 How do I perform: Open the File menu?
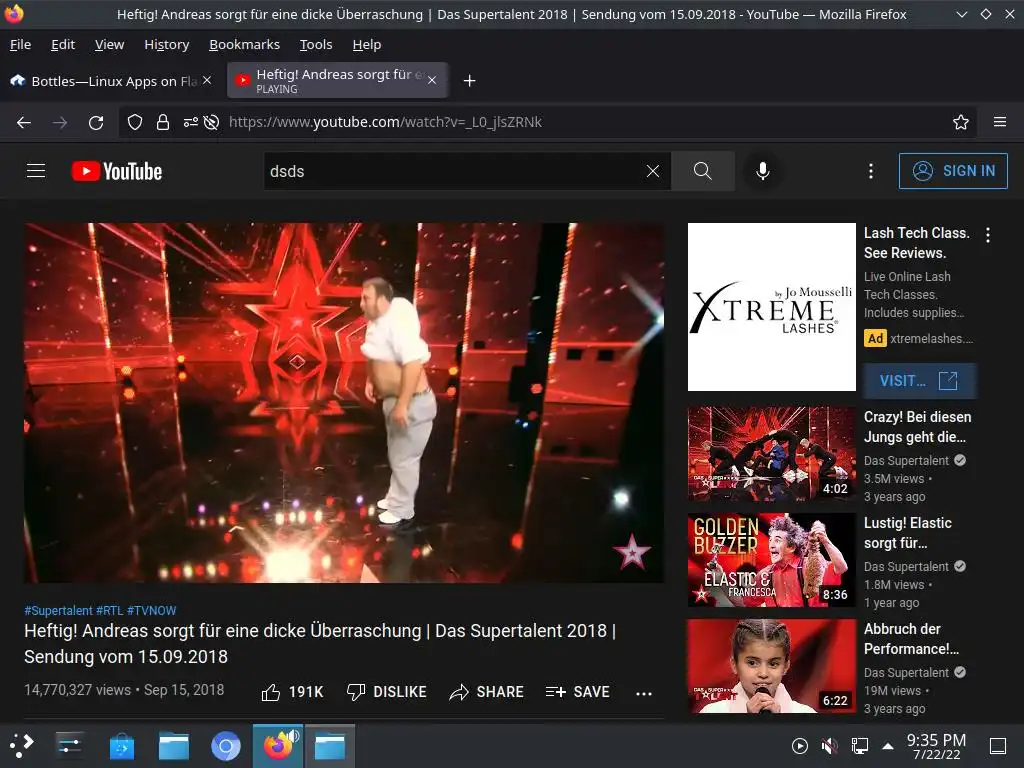[20, 44]
